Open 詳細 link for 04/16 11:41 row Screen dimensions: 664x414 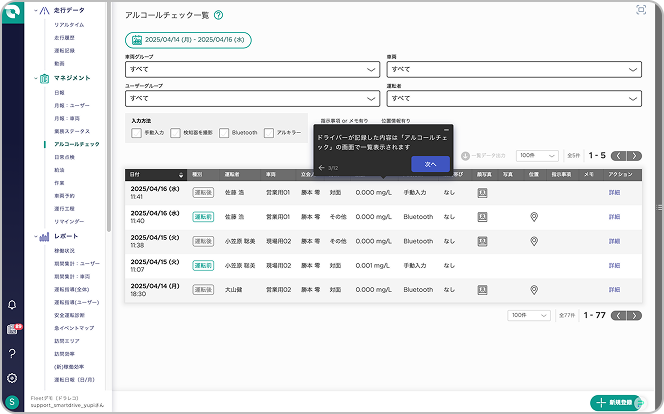click(614, 193)
